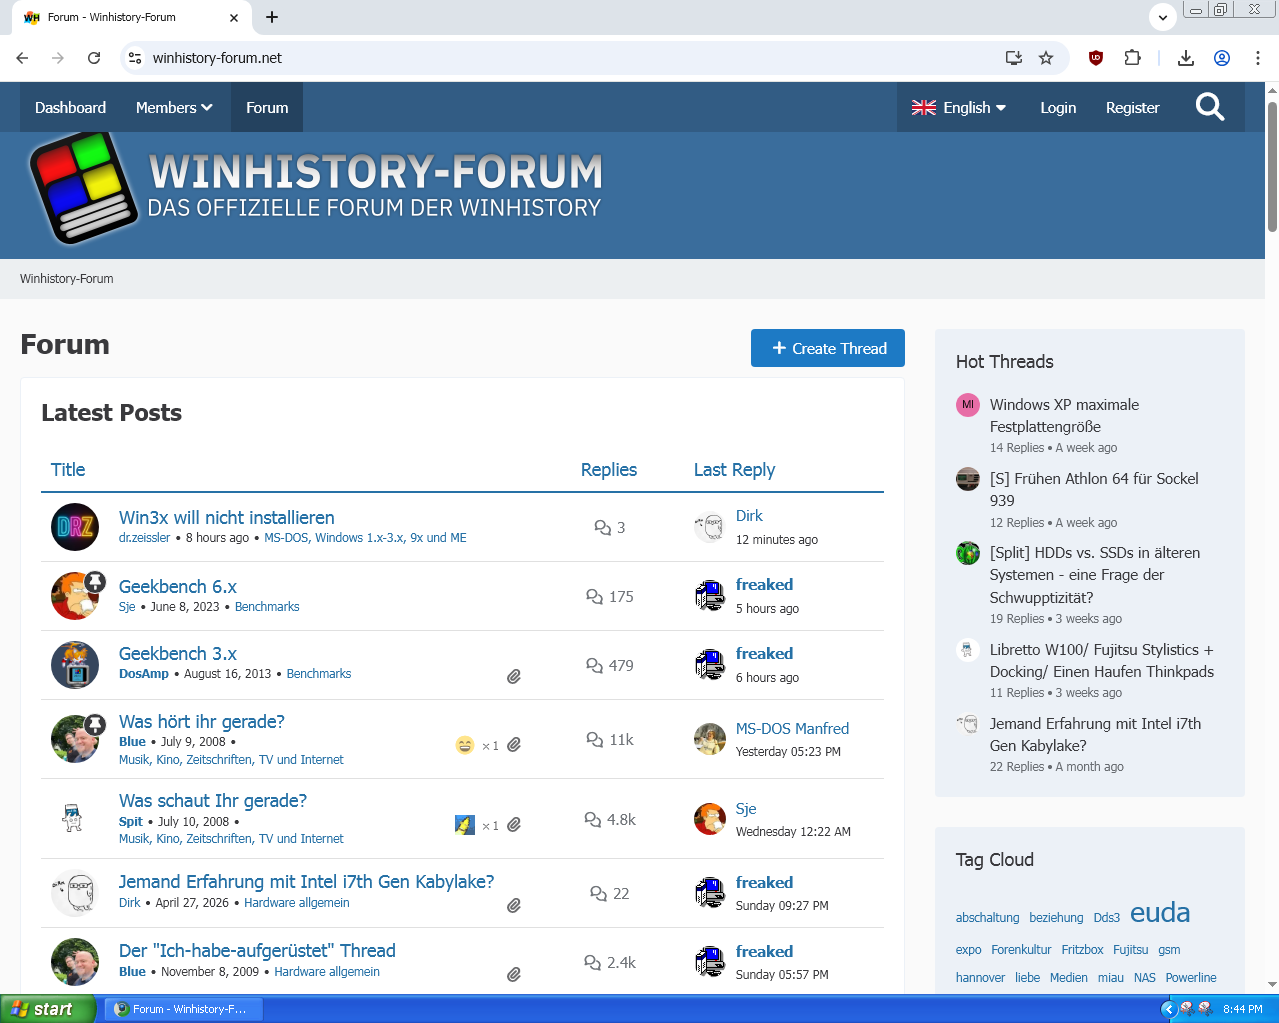Open the Chrome three-dot menu
Viewport: 1279px width, 1023px height.
(1258, 58)
